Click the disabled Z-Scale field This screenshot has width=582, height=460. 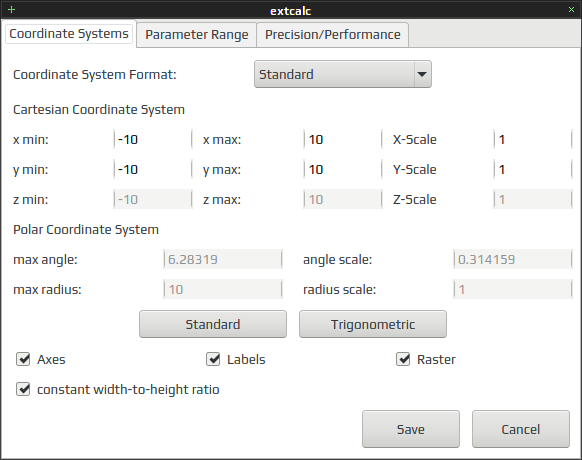click(x=533, y=199)
